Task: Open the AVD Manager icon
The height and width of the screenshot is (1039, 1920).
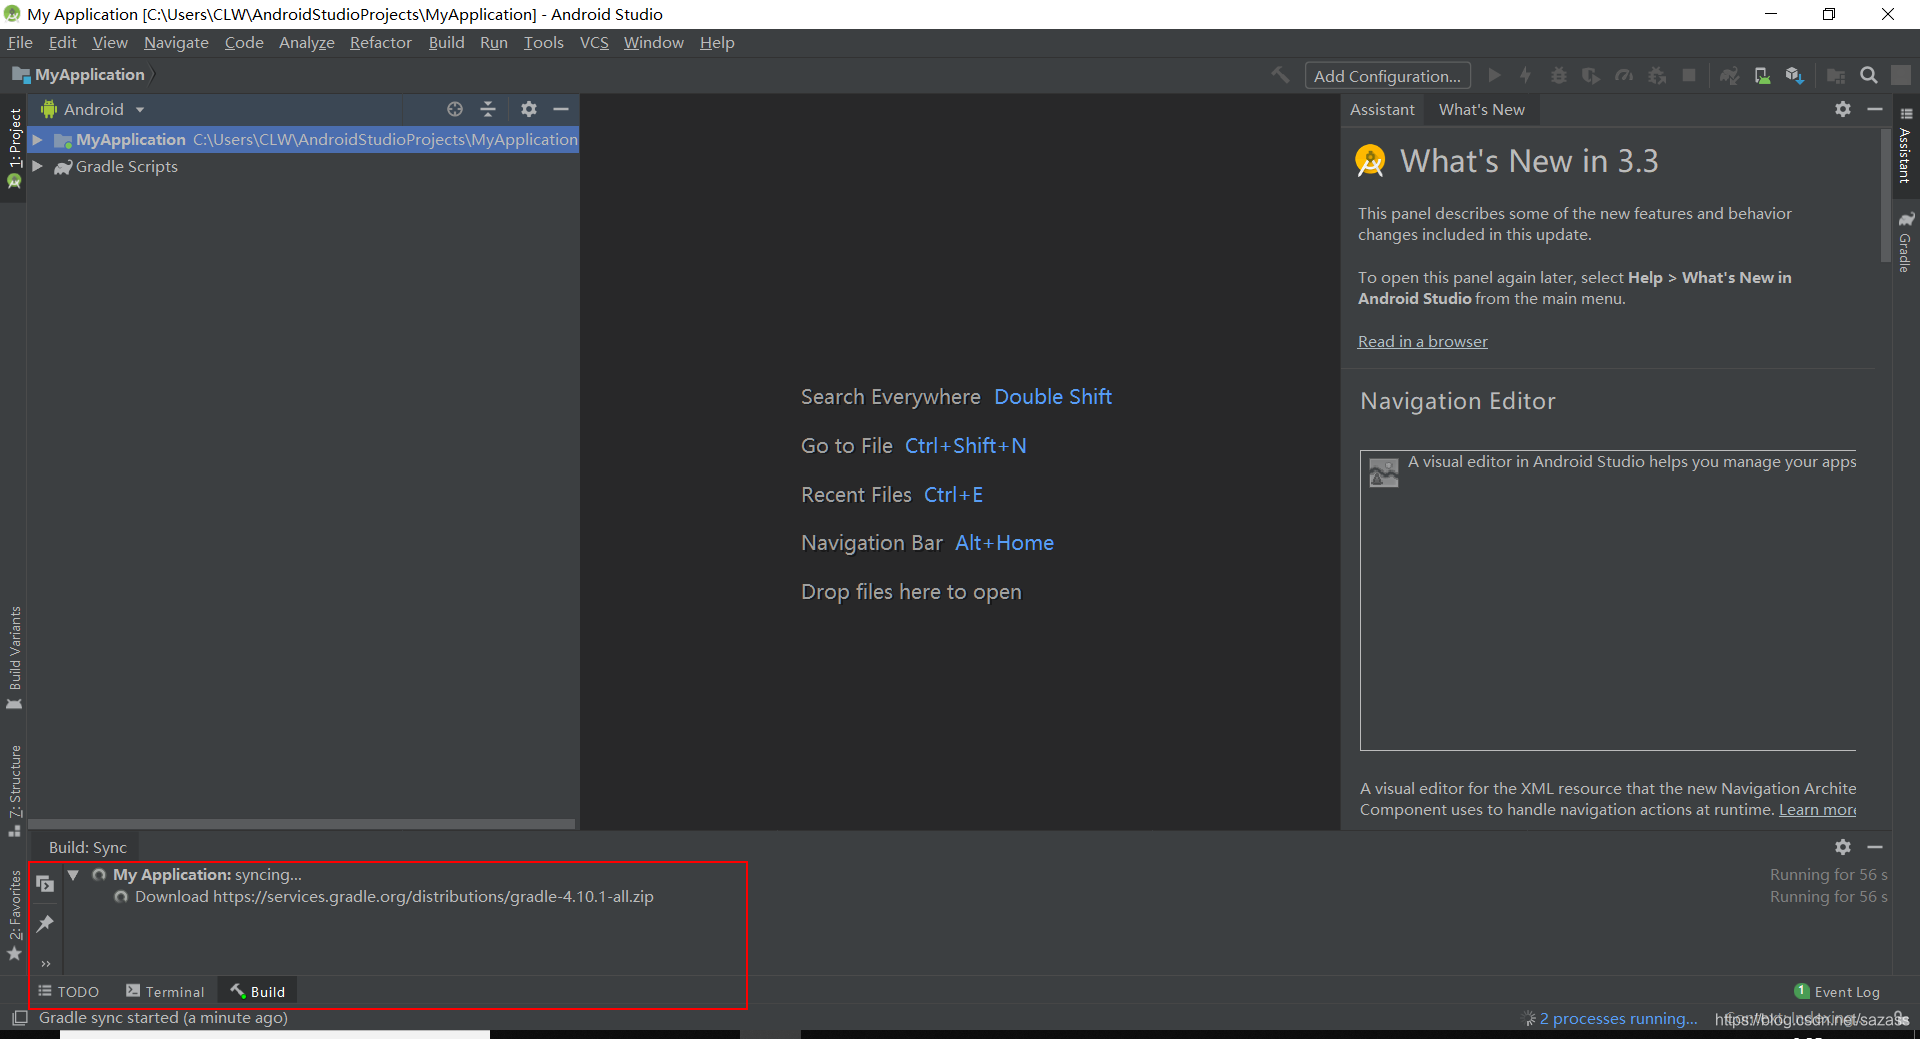Action: pyautogui.click(x=1762, y=75)
